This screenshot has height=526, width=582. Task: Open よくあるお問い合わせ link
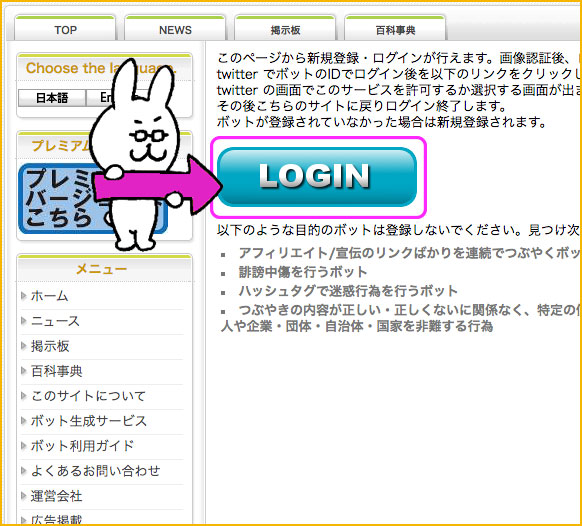click(95, 471)
